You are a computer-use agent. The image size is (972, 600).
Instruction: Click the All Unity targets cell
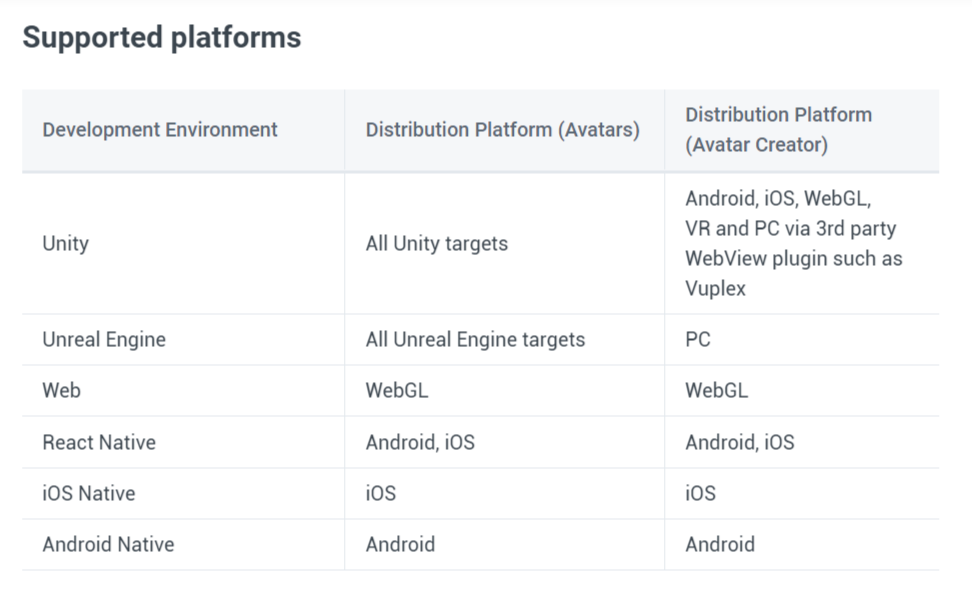(x=436, y=244)
